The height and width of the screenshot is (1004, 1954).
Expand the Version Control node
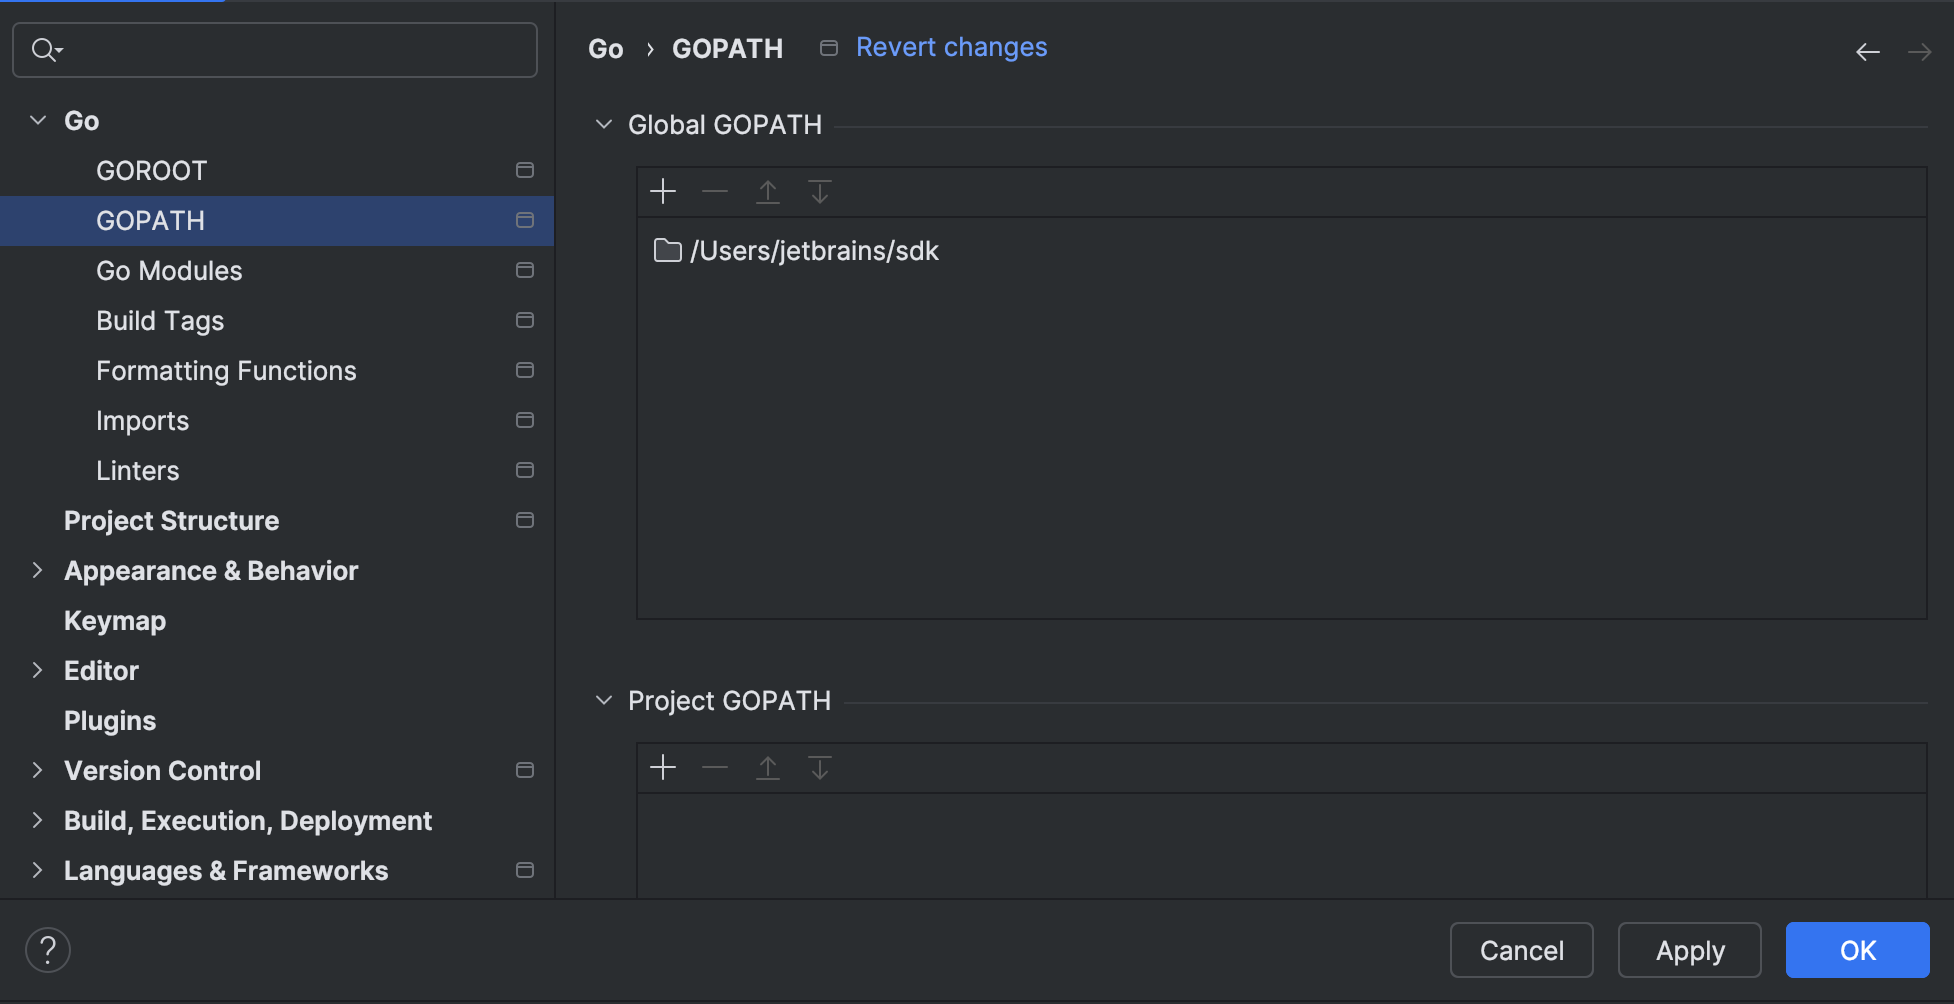tap(37, 770)
